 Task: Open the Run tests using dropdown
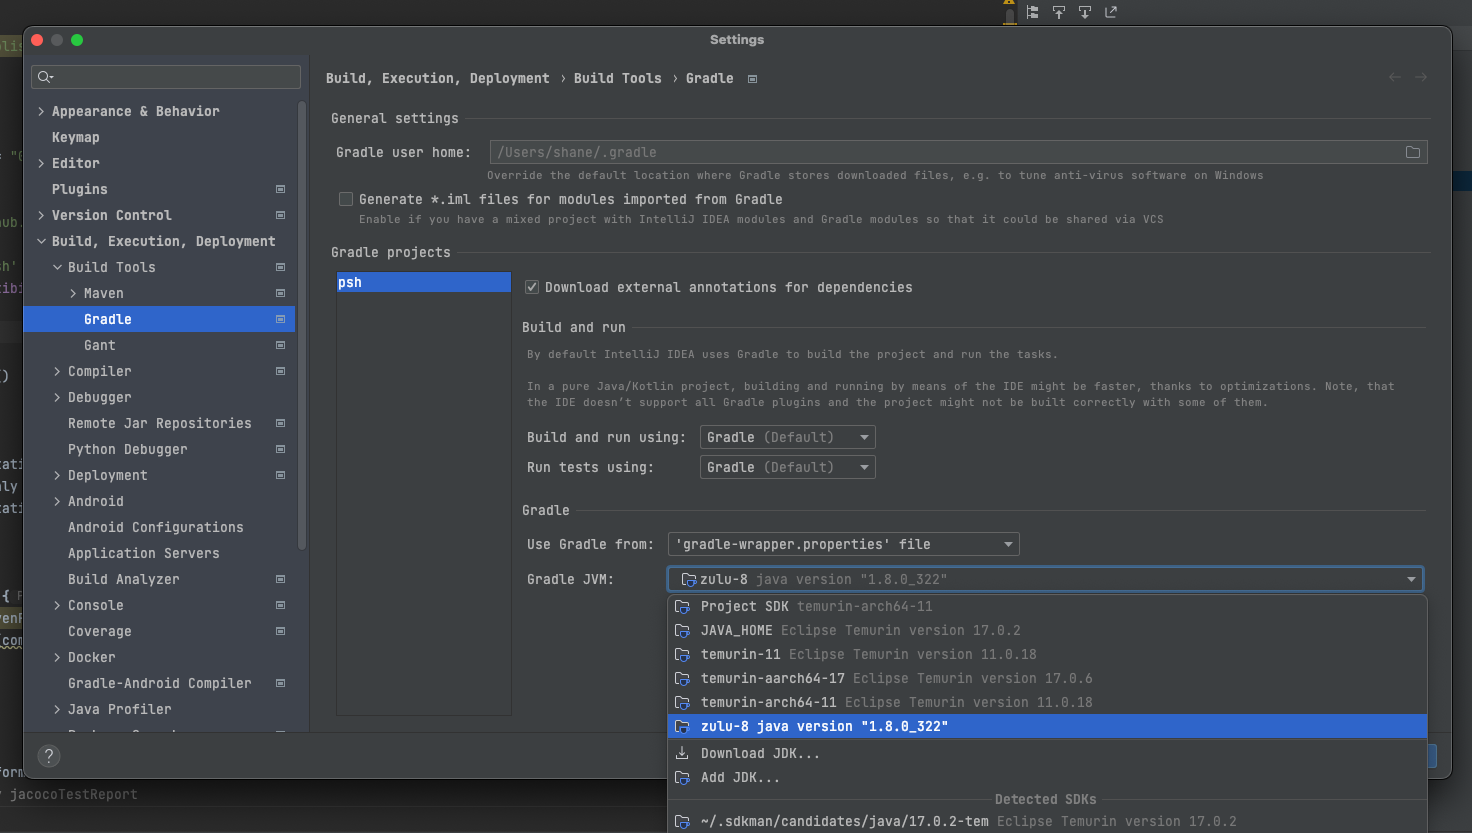[788, 467]
